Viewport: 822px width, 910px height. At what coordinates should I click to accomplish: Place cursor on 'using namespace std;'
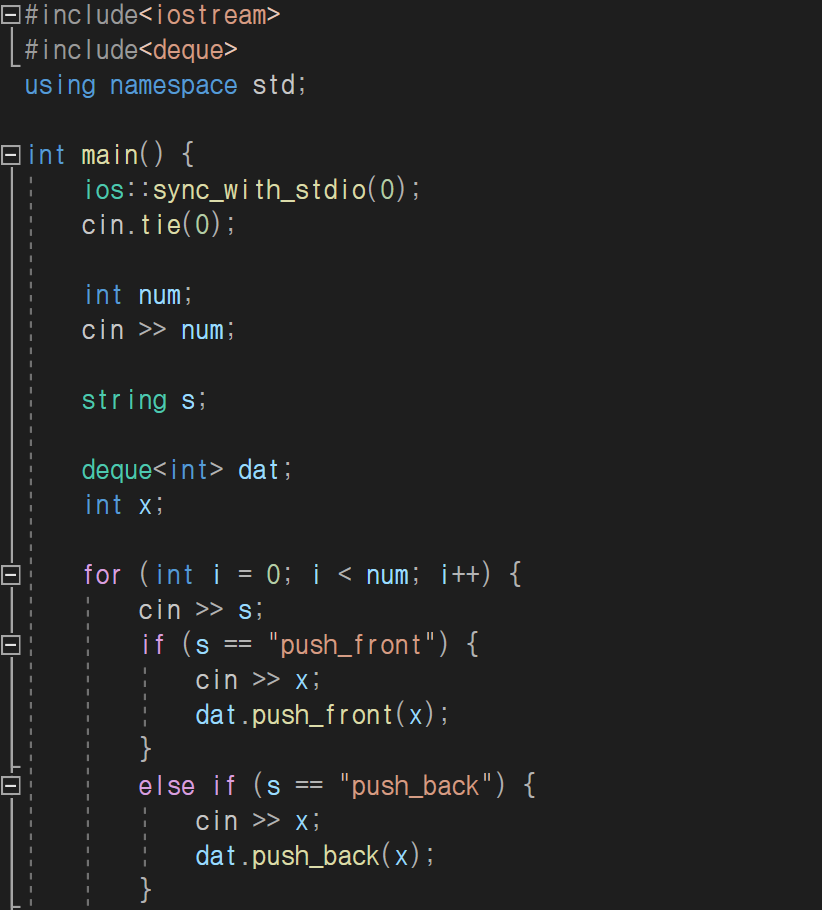point(165,86)
